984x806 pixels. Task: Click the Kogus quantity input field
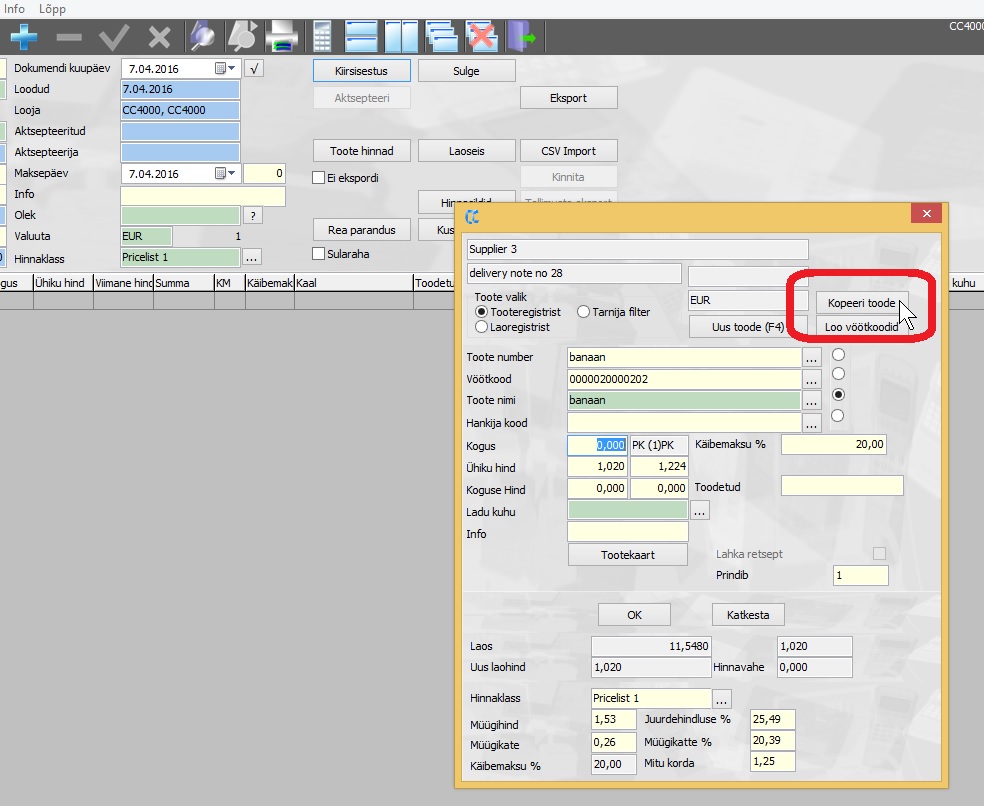click(x=597, y=445)
